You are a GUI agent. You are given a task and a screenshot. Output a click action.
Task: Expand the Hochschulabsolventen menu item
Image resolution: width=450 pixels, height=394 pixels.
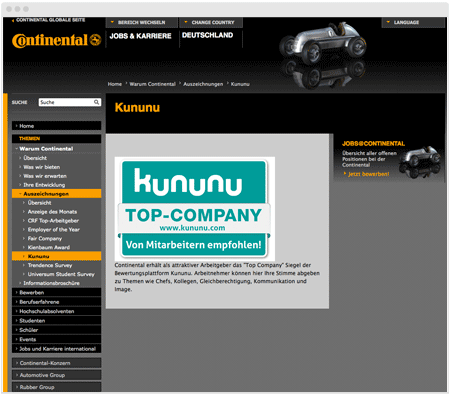click(56, 311)
